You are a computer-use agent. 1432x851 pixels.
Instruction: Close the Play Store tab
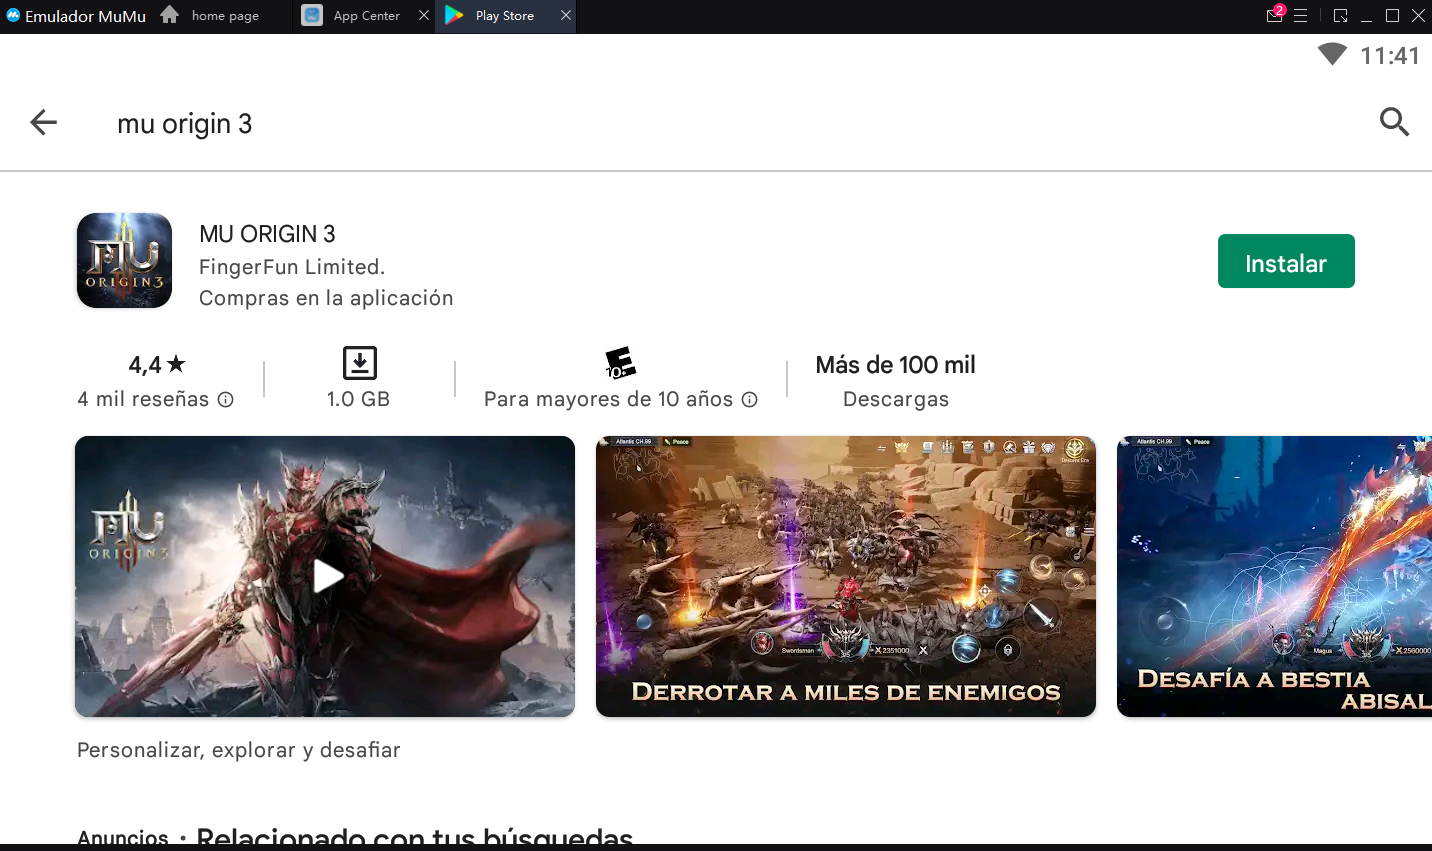566,16
